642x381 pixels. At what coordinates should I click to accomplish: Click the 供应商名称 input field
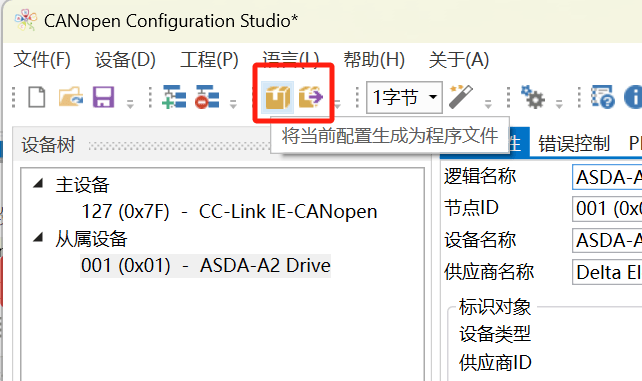[607, 272]
